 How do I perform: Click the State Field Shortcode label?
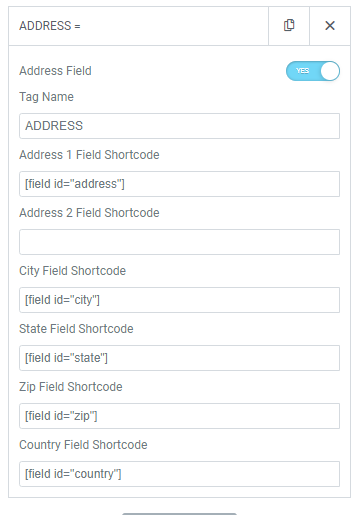[76, 329]
